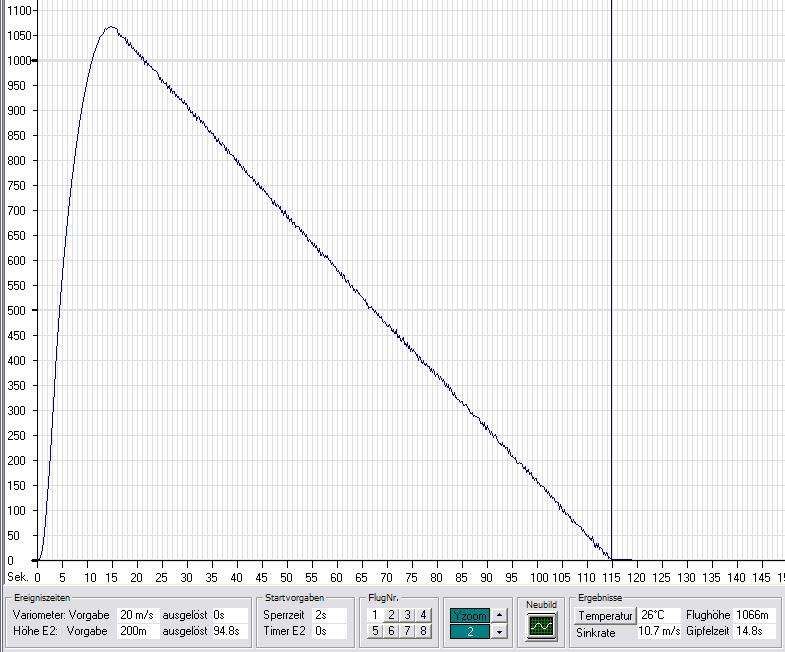Select flight number 2
The height and width of the screenshot is (652, 785).
[x=391, y=614]
